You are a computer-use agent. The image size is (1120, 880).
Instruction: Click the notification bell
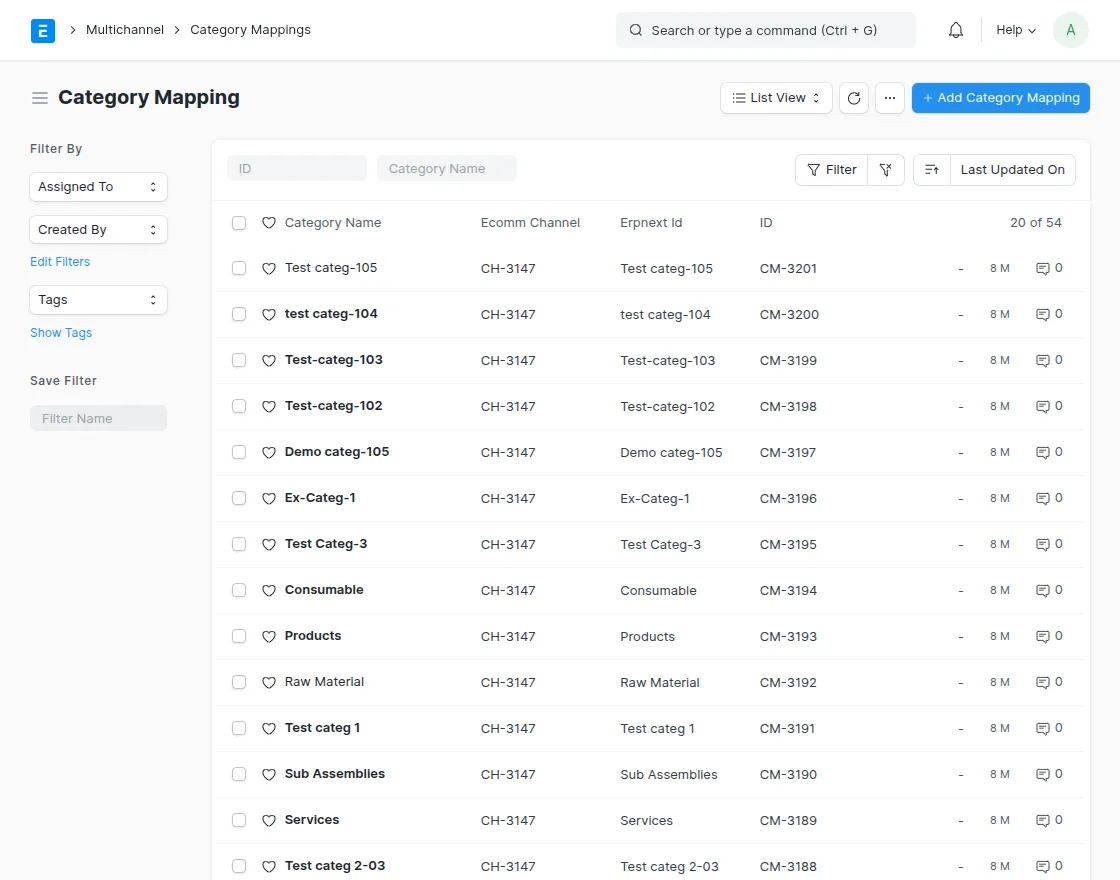click(955, 30)
